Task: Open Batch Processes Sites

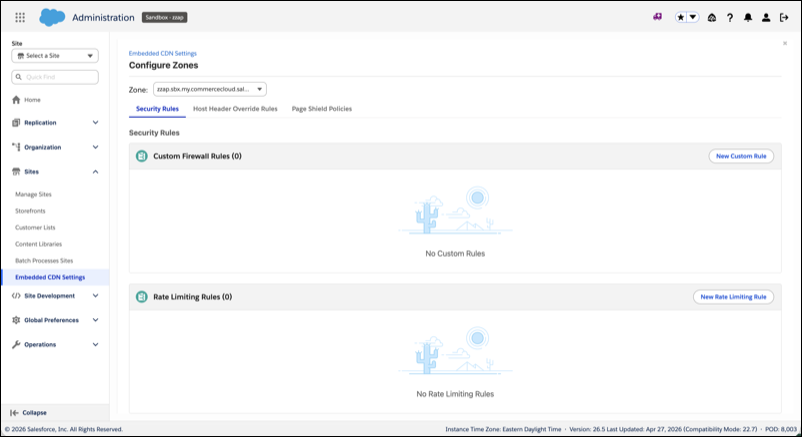Action: (44, 261)
